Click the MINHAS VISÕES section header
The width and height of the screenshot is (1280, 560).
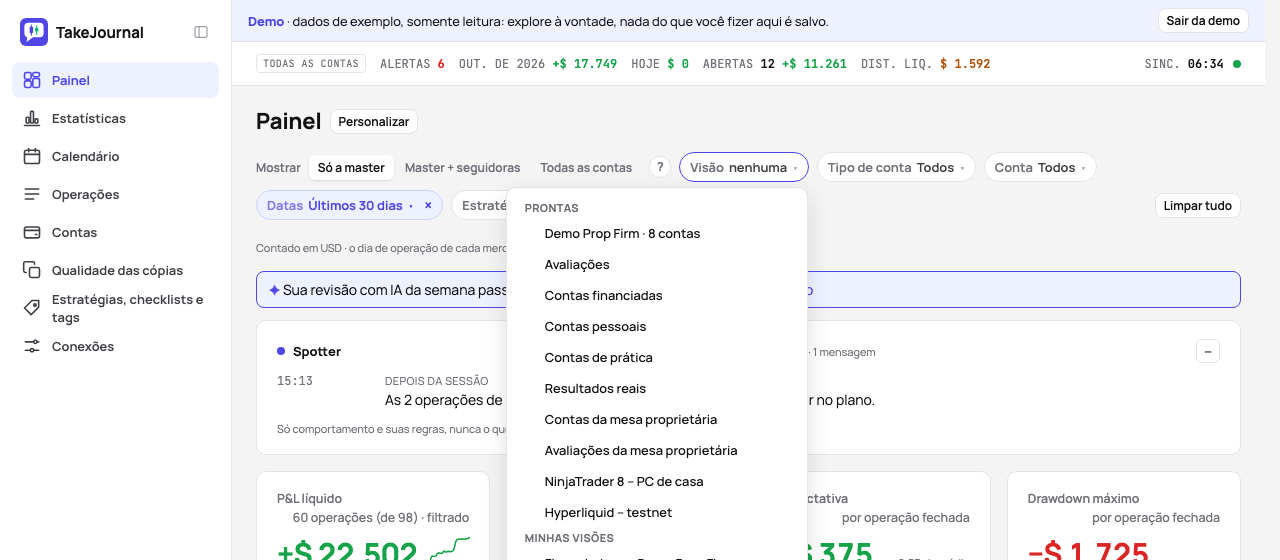pyautogui.click(x=569, y=538)
